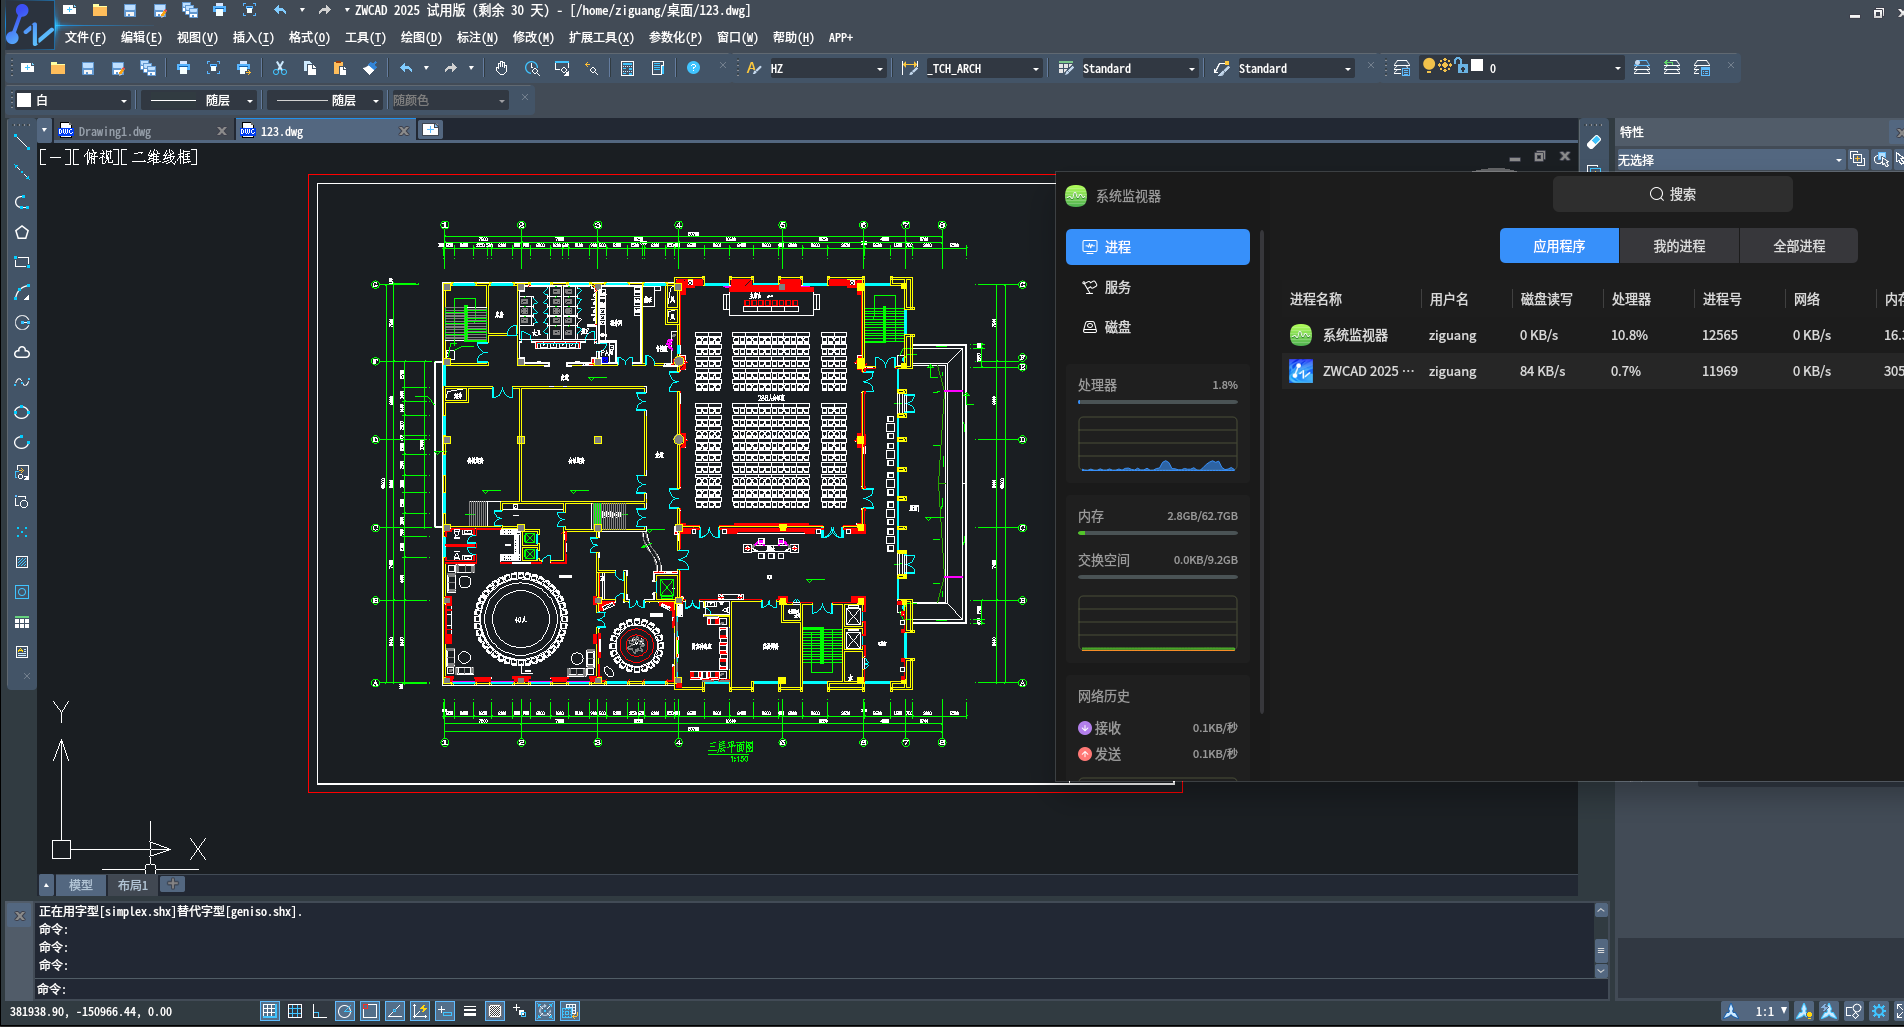The height and width of the screenshot is (1027, 1904).
Task: Open the layer 0 dropdown list
Action: [1617, 69]
